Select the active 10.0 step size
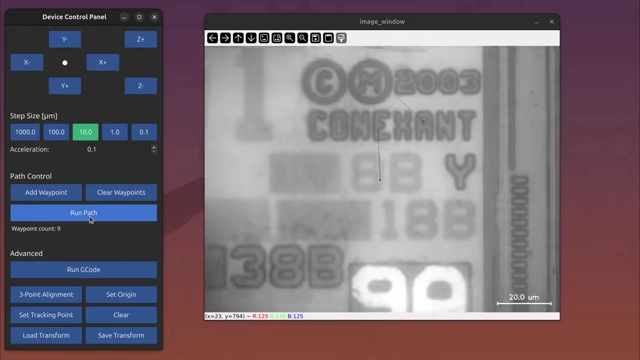This screenshot has width=640, height=360. click(x=85, y=132)
